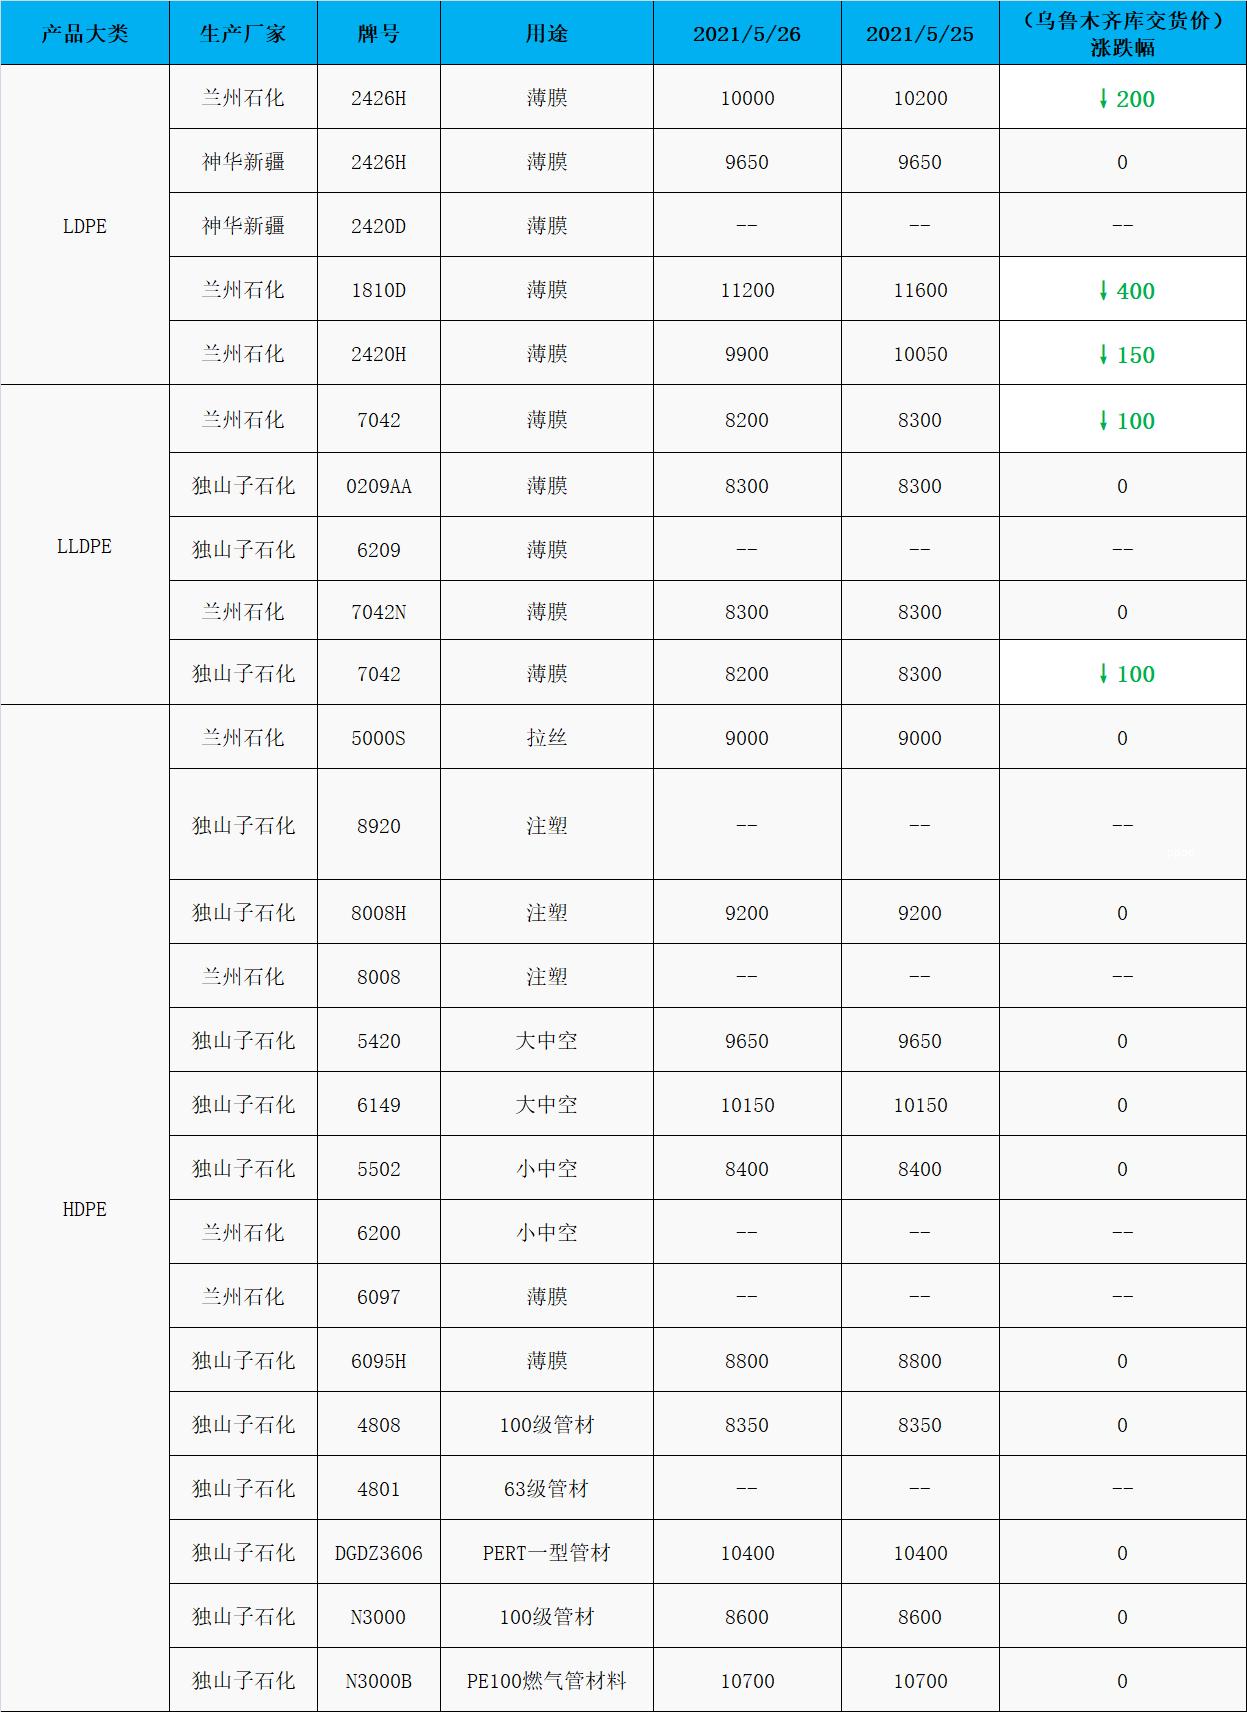Click the LLDPE category cell
This screenshot has width=1247, height=1712.
pos(85,546)
